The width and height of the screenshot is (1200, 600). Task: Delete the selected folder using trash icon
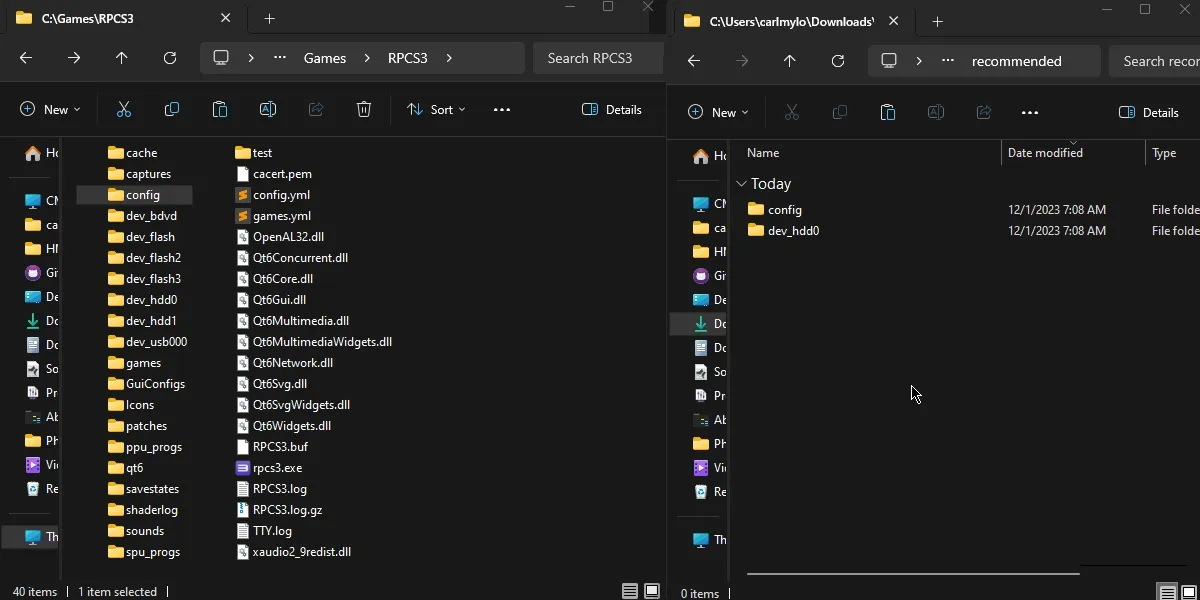pyautogui.click(x=363, y=109)
